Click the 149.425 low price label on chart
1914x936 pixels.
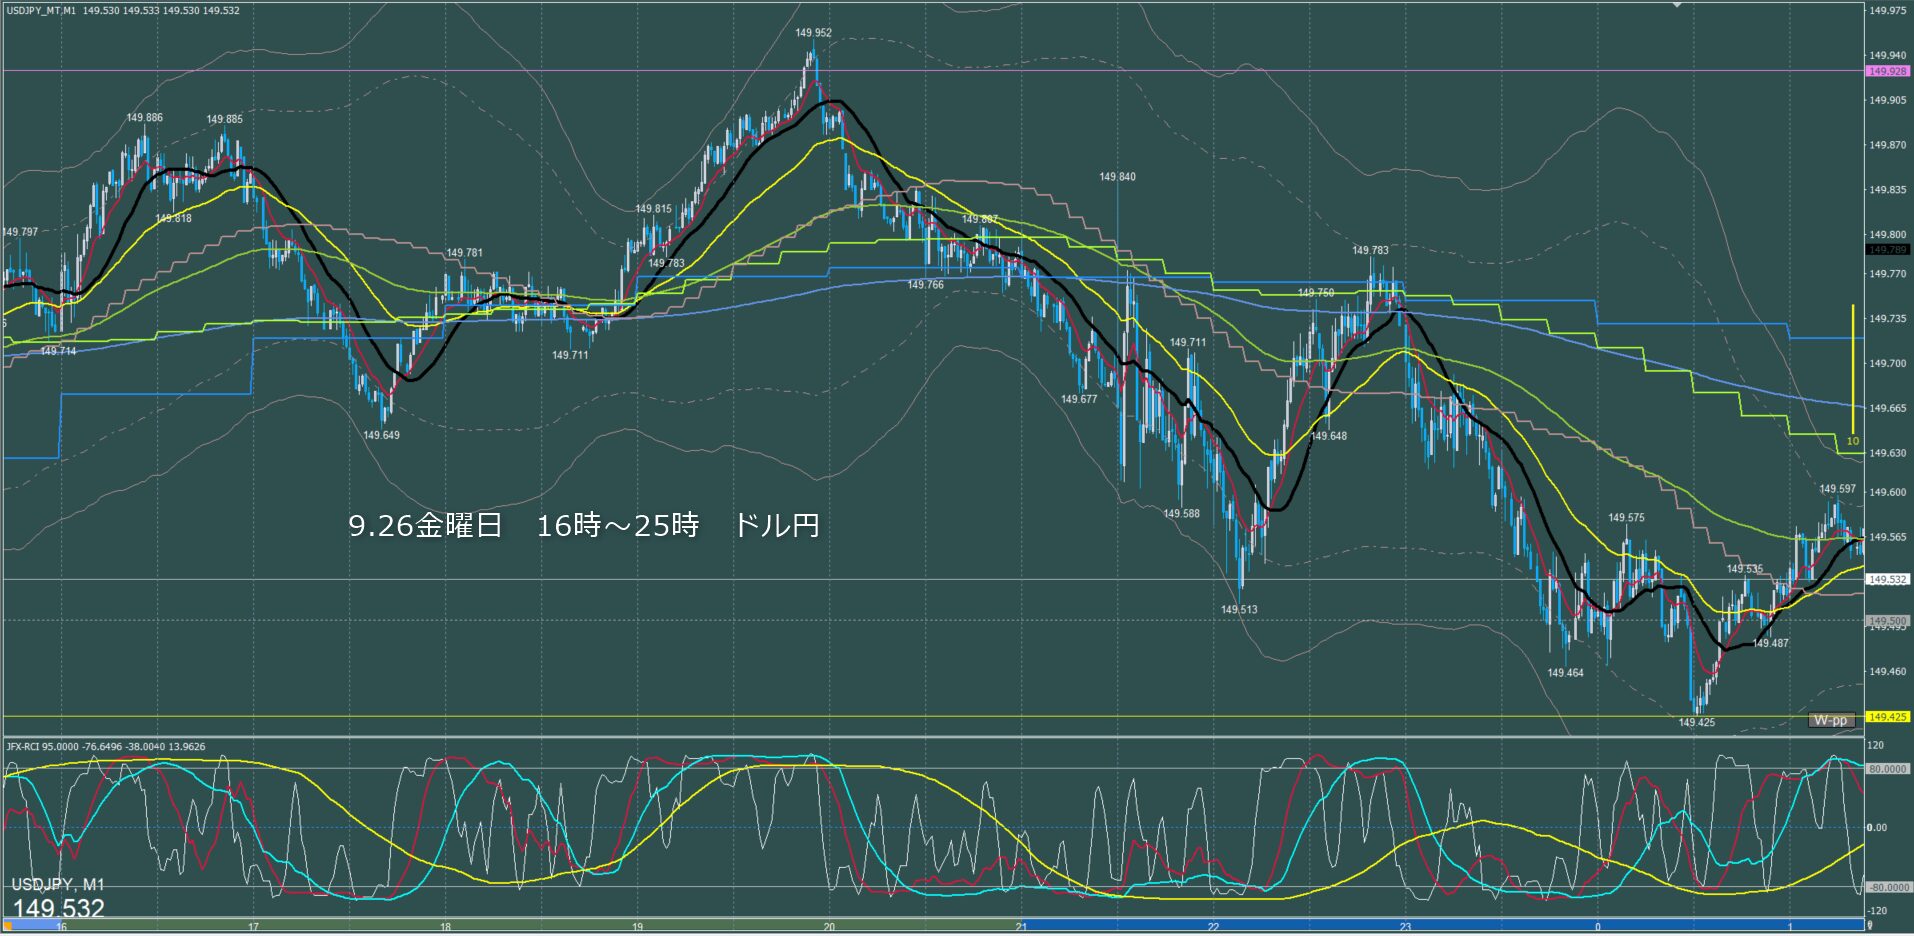(x=1696, y=722)
